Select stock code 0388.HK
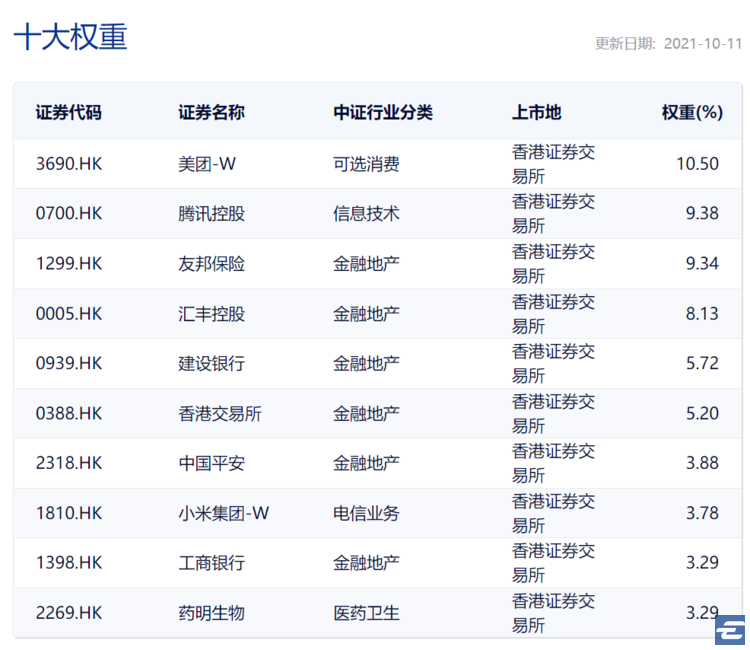750x650 pixels. 69,413
